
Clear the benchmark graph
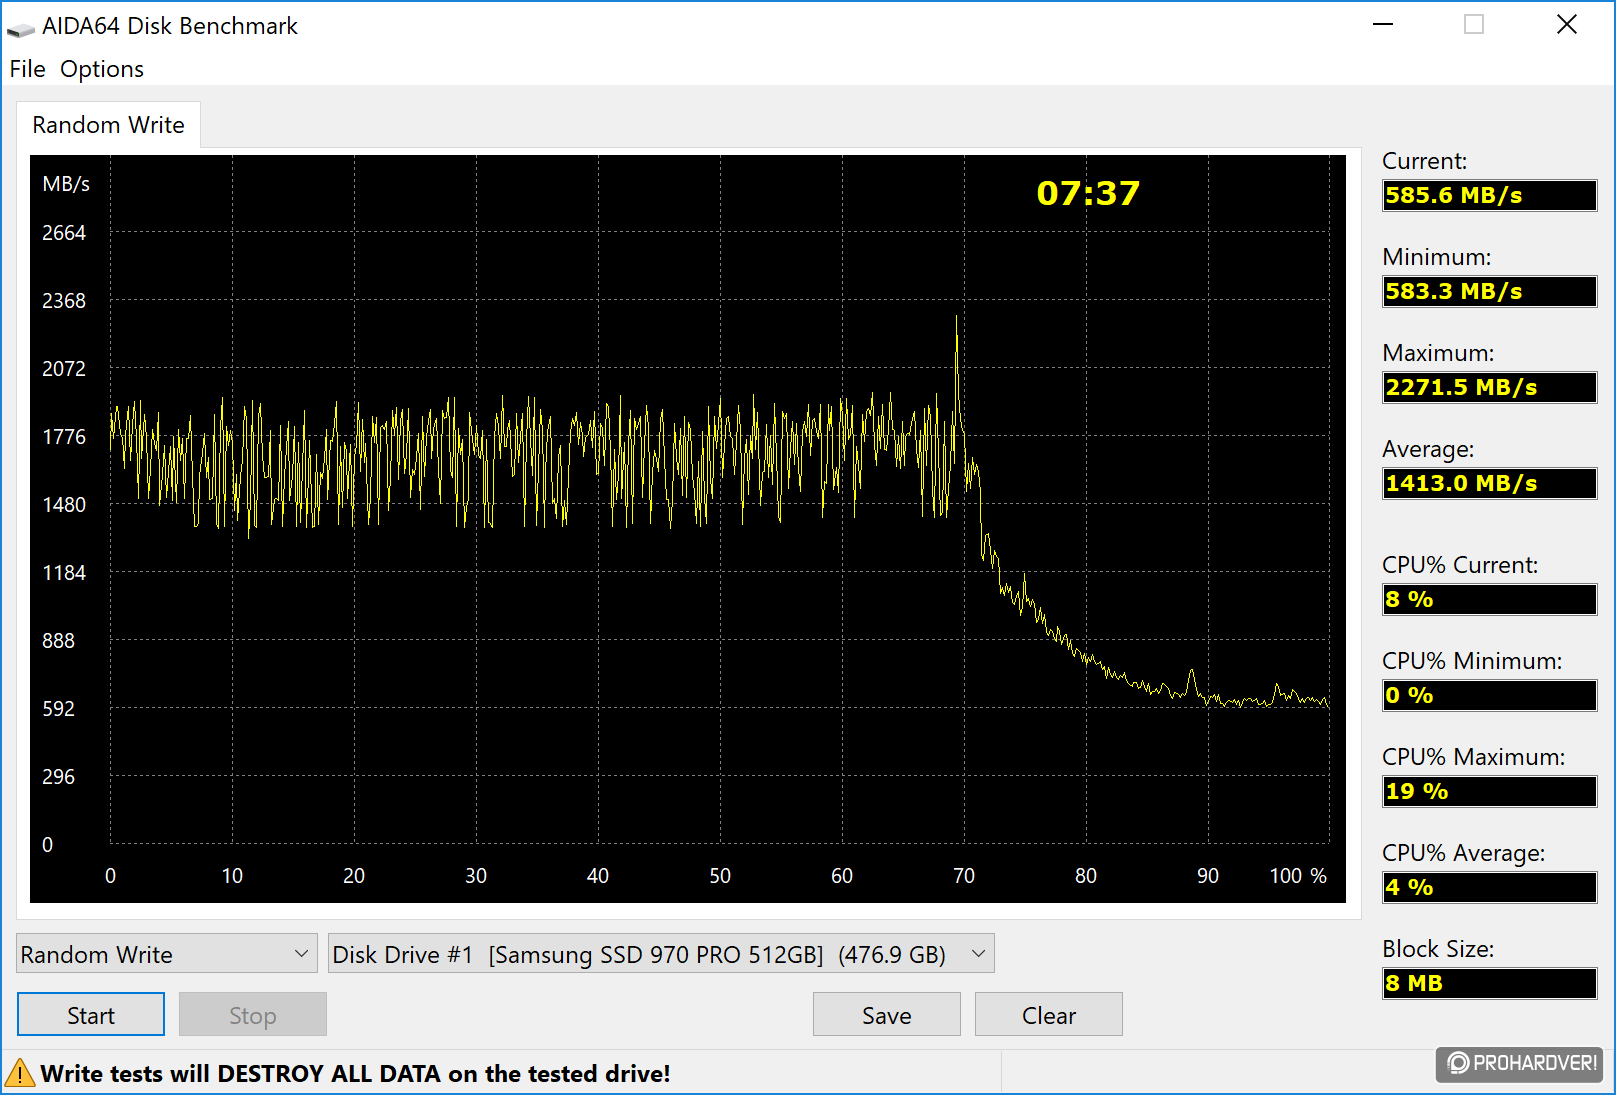tap(1049, 1015)
